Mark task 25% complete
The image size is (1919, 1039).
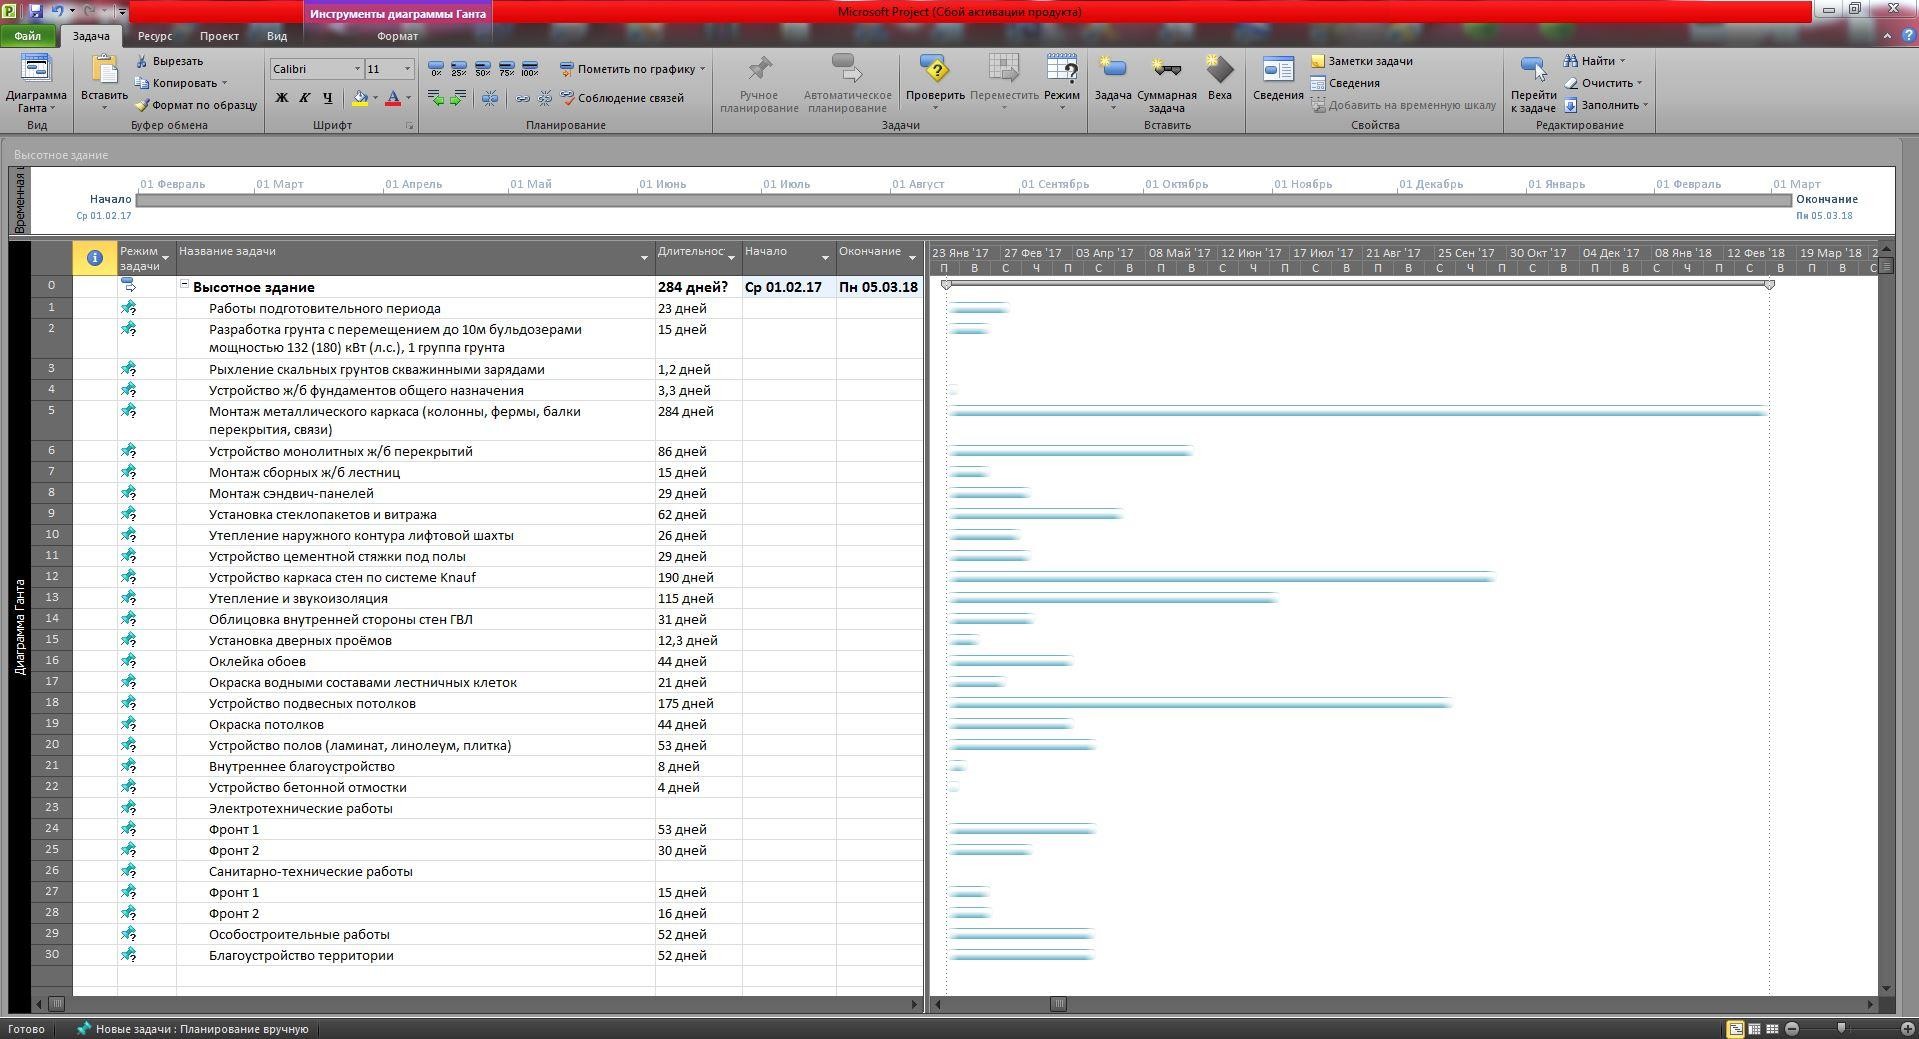(x=459, y=69)
